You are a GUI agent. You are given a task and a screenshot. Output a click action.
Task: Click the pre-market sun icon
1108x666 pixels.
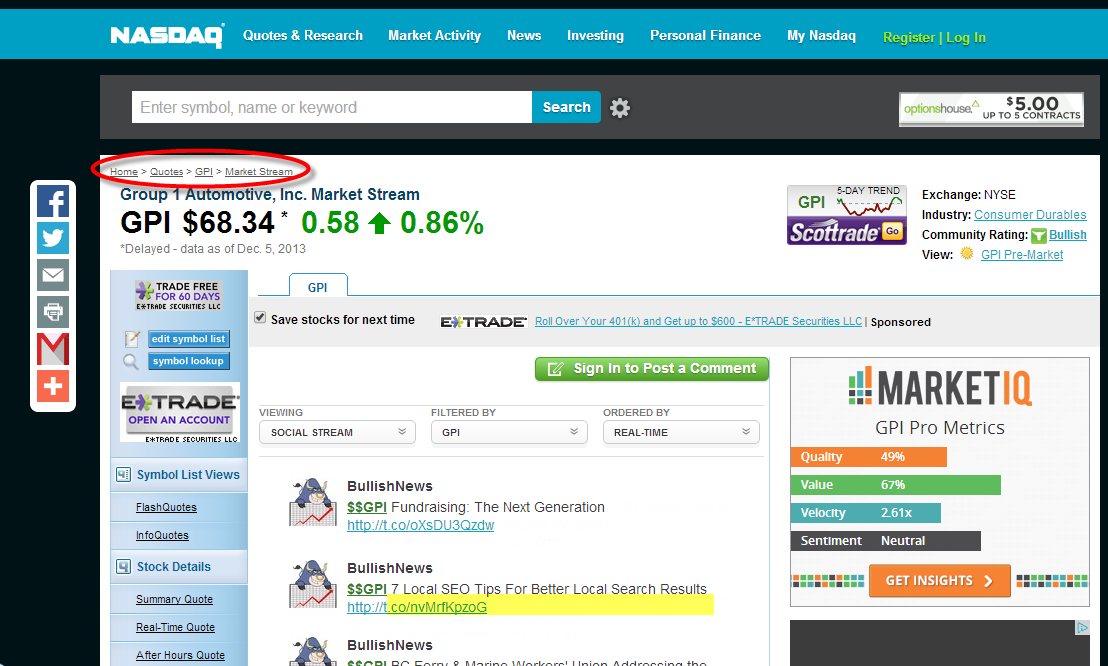click(967, 254)
